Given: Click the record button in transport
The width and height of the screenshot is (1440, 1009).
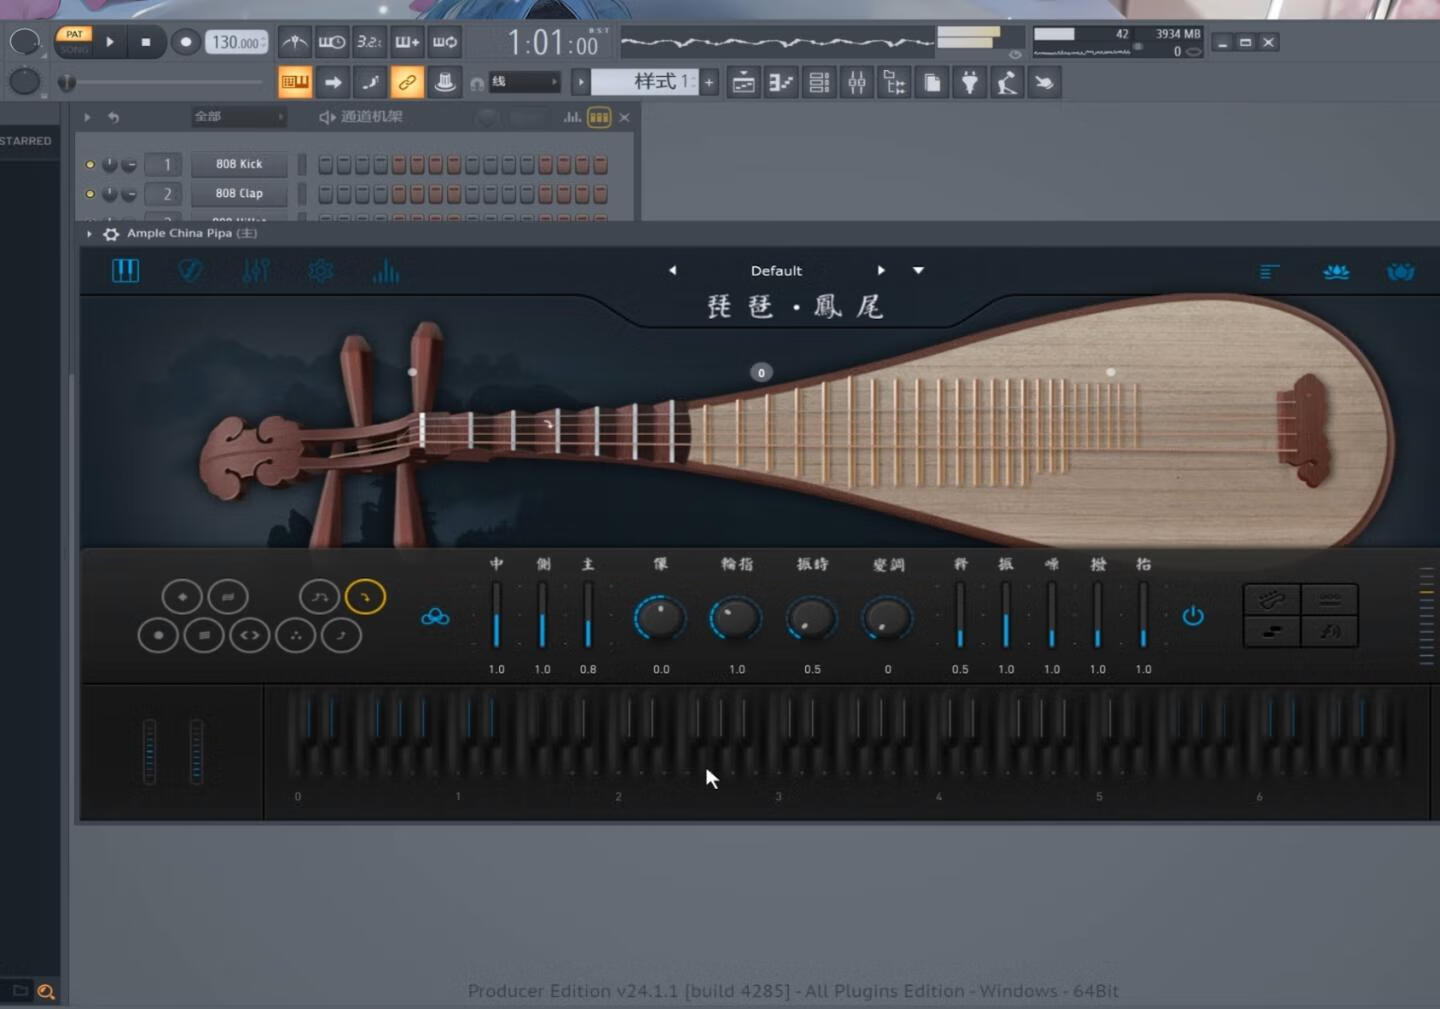Looking at the screenshot, I should tap(185, 42).
